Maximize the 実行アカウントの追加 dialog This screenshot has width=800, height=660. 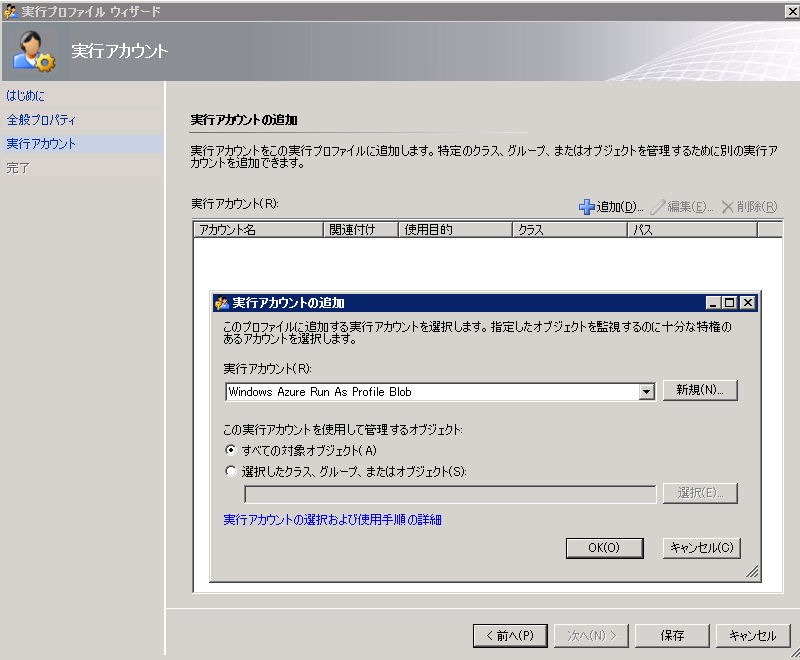[x=730, y=303]
